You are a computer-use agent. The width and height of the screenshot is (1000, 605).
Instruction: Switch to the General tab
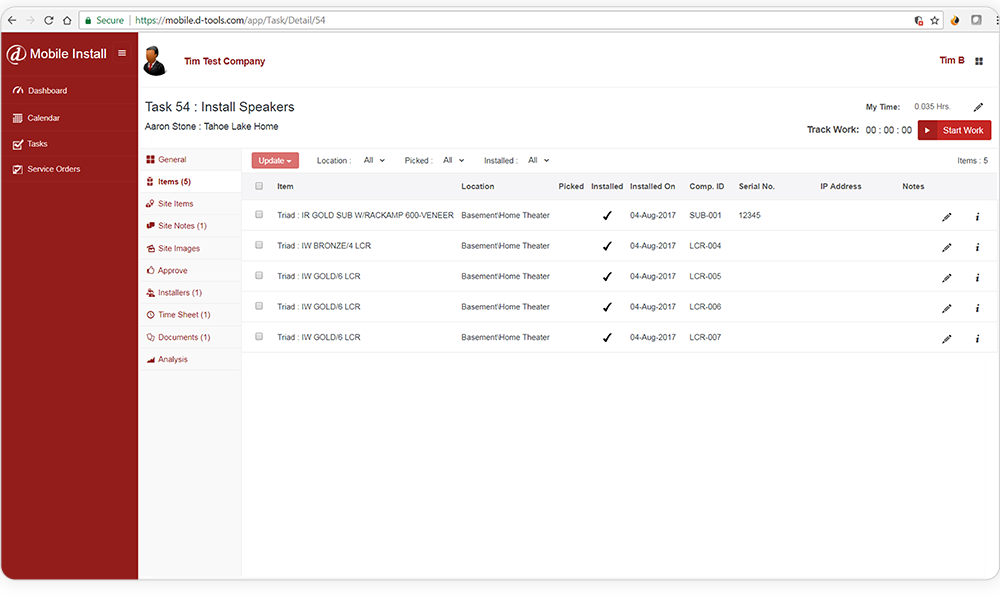click(x=190, y=159)
